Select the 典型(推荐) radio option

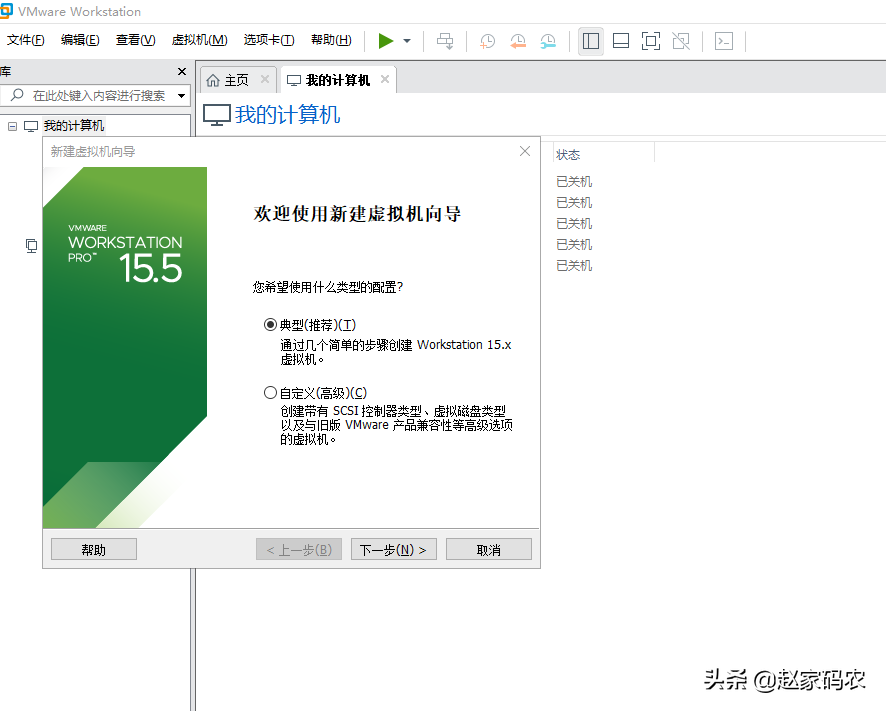pos(270,325)
